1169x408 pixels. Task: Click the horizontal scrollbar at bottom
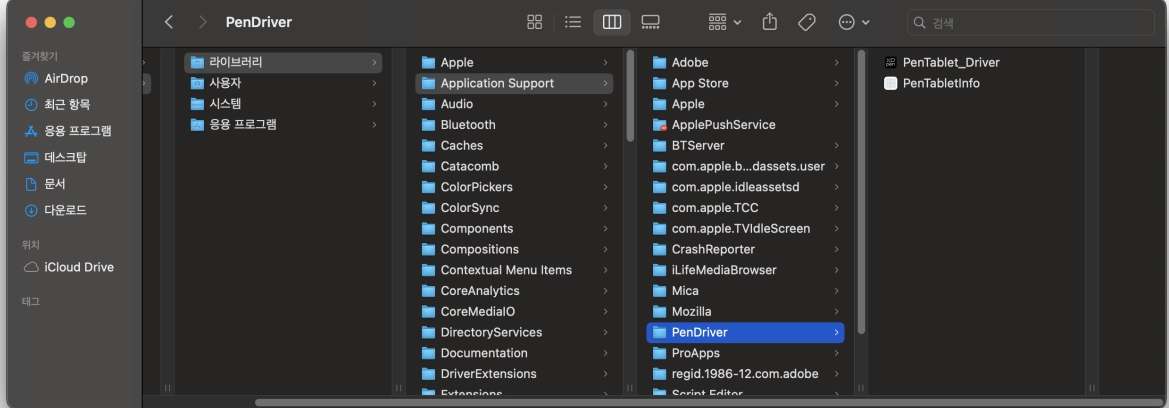click(x=600, y=403)
